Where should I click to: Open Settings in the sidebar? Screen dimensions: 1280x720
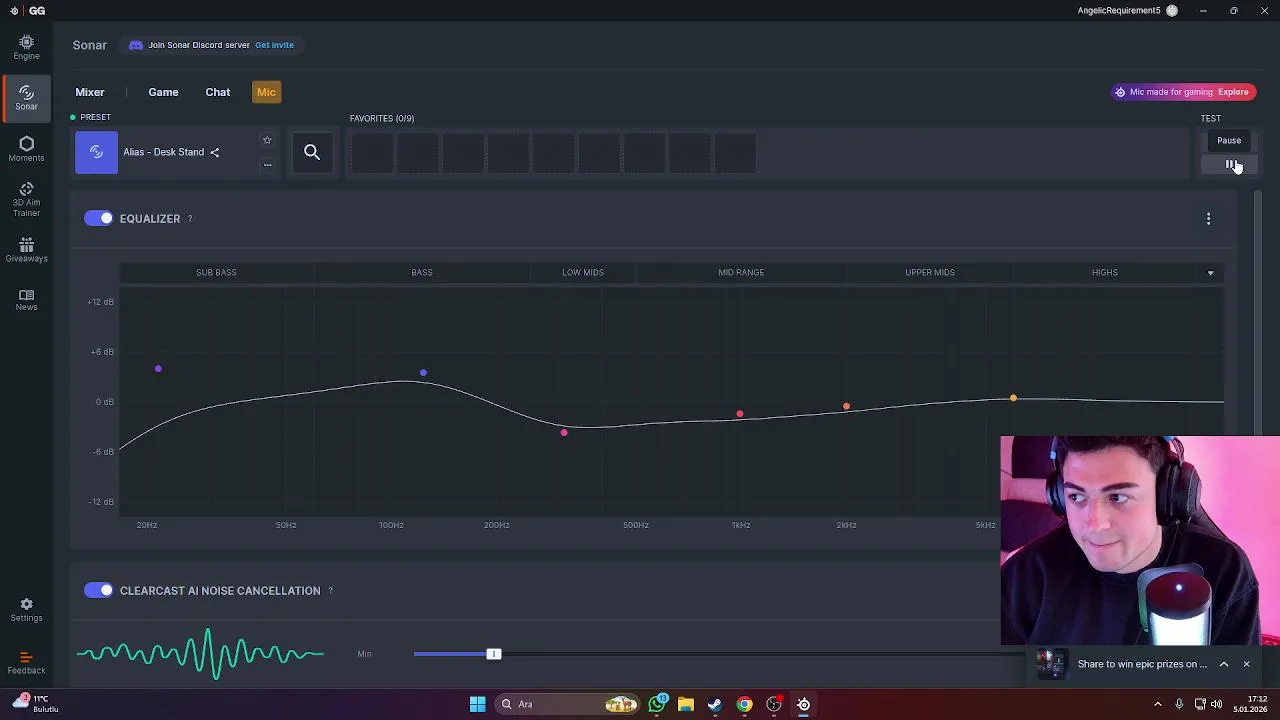[26, 610]
